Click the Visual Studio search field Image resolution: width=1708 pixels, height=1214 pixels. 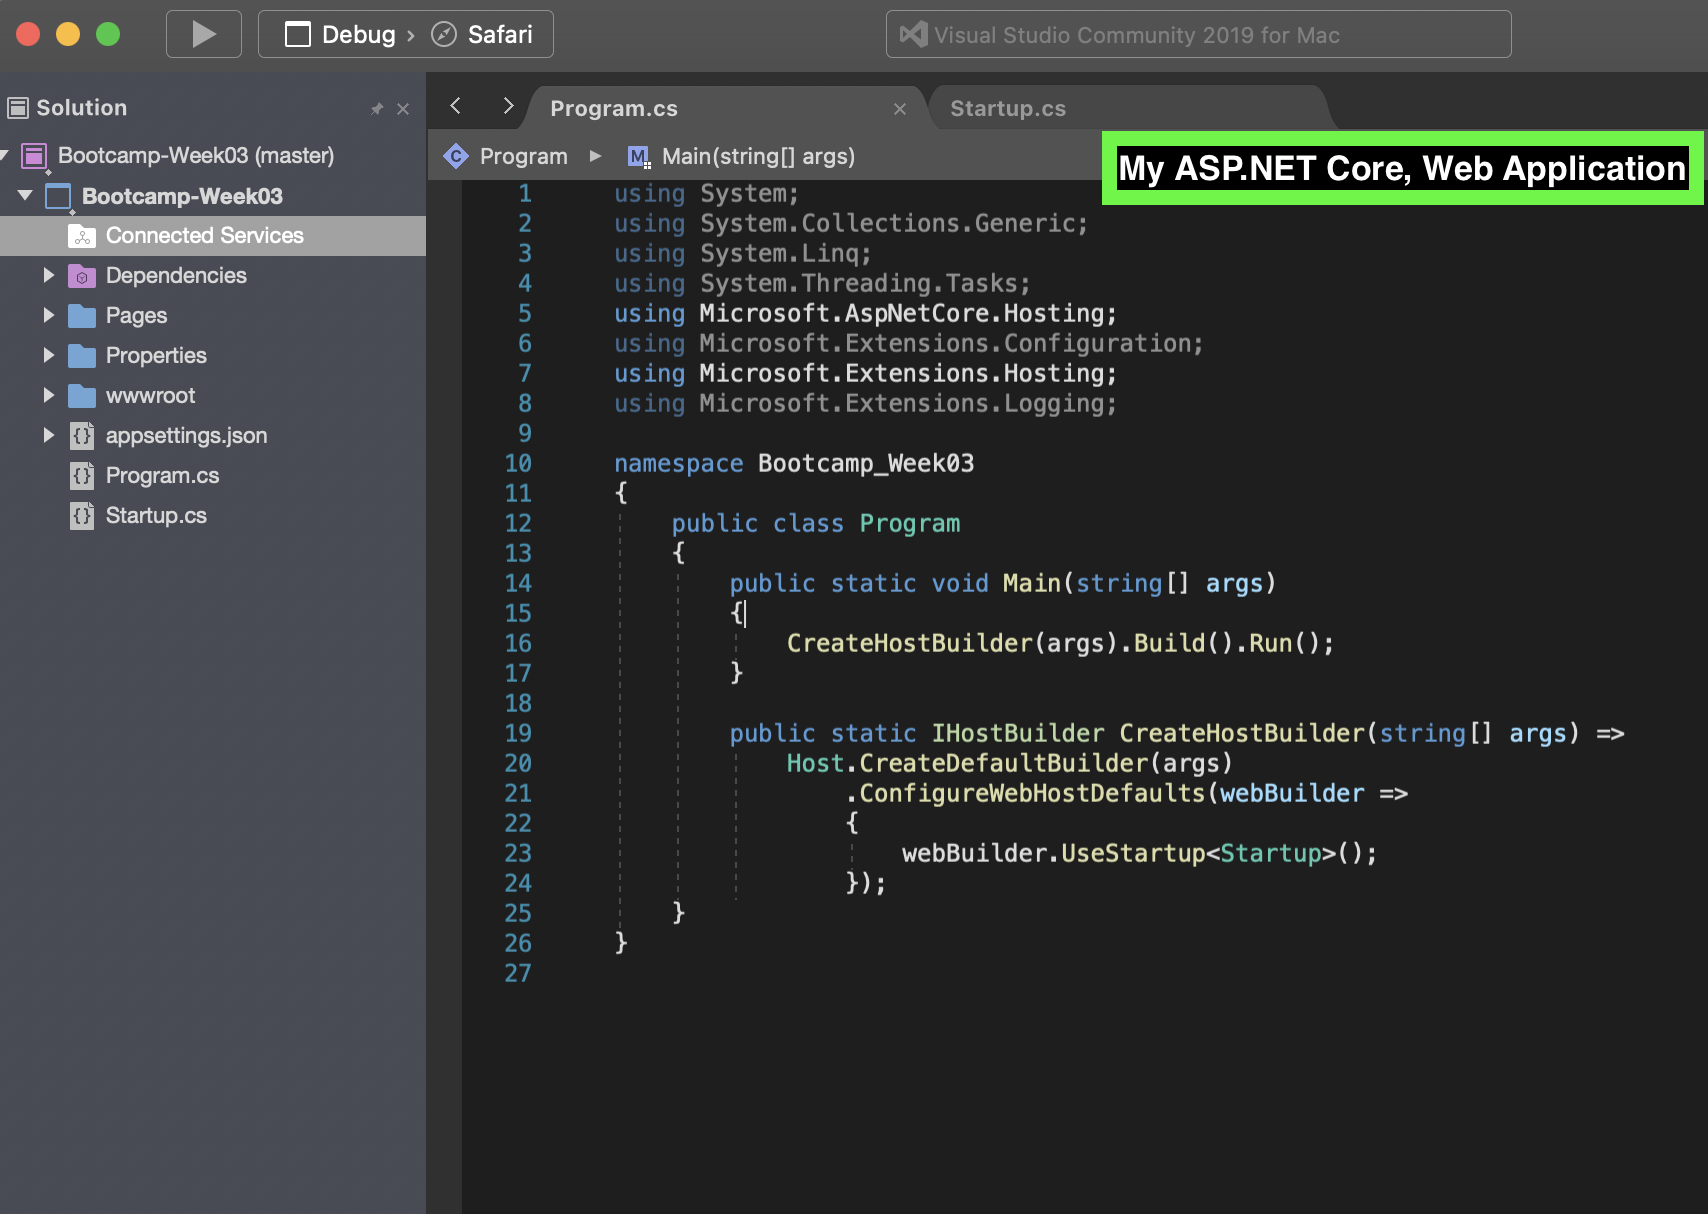(x=1197, y=33)
